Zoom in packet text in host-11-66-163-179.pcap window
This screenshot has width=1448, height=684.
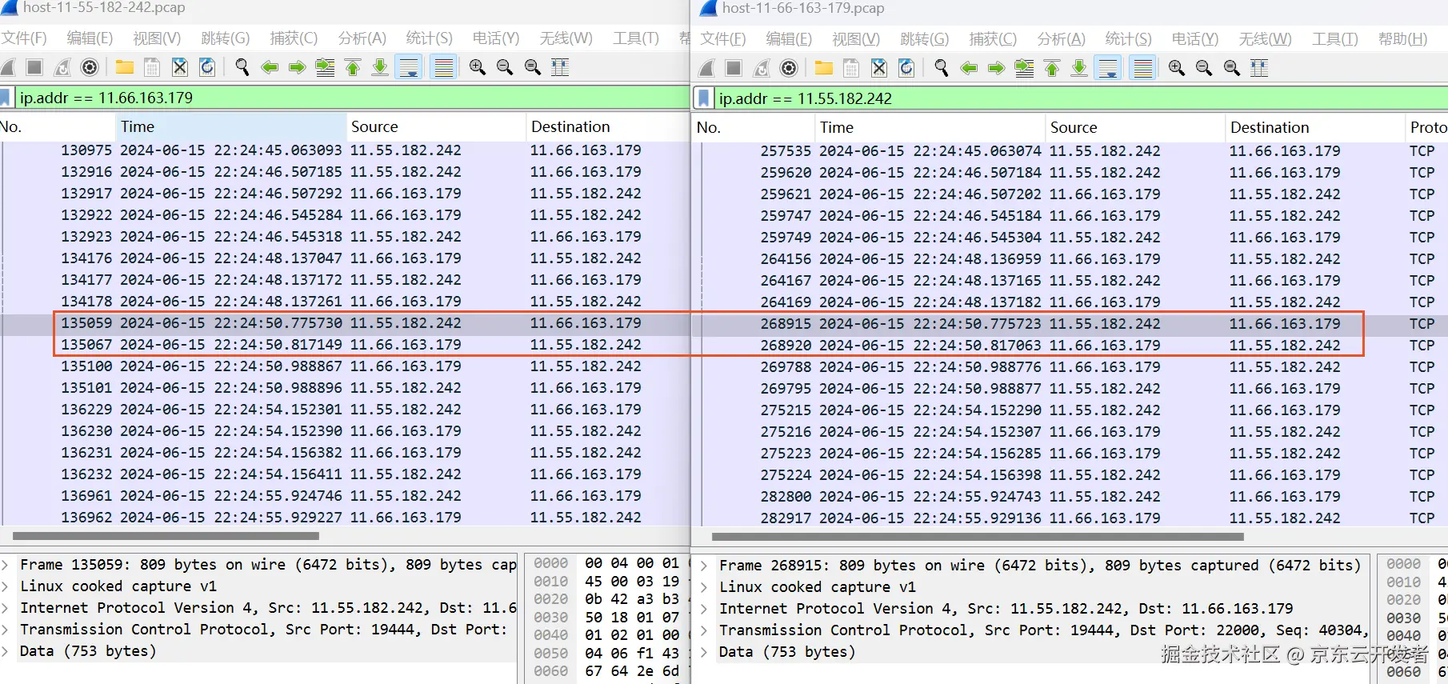(1176, 67)
